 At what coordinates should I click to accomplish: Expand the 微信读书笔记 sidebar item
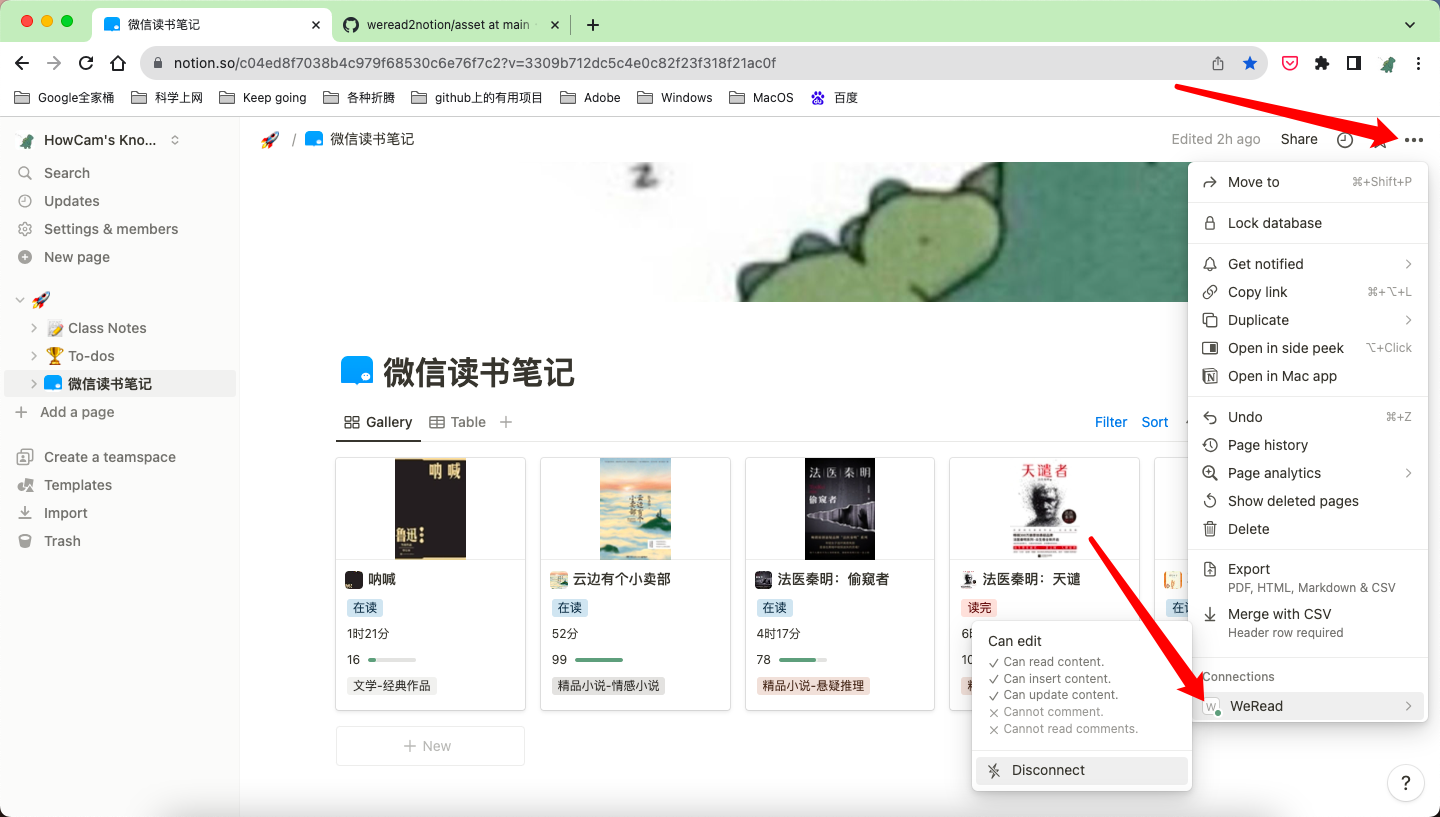coord(34,384)
